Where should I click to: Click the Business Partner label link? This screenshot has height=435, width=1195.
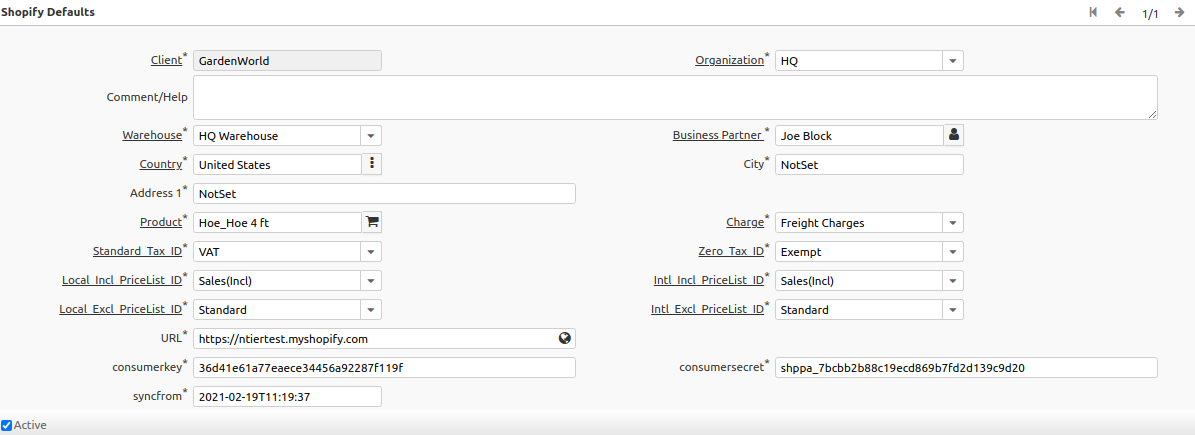click(x=717, y=135)
